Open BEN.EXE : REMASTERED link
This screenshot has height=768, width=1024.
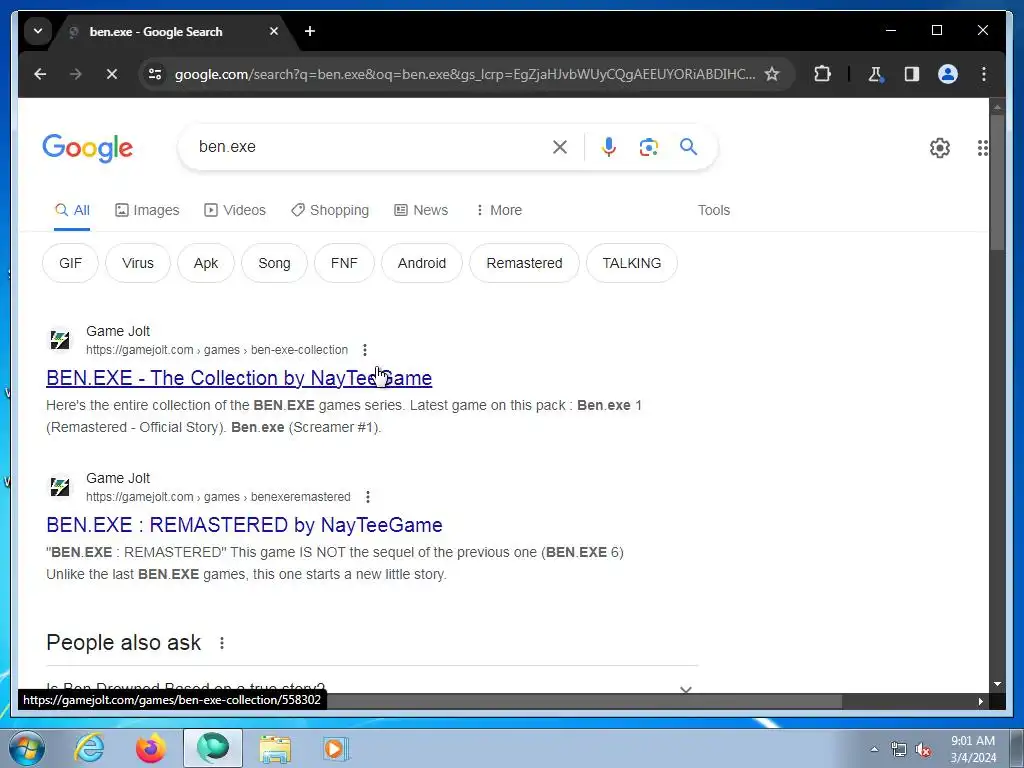244,525
